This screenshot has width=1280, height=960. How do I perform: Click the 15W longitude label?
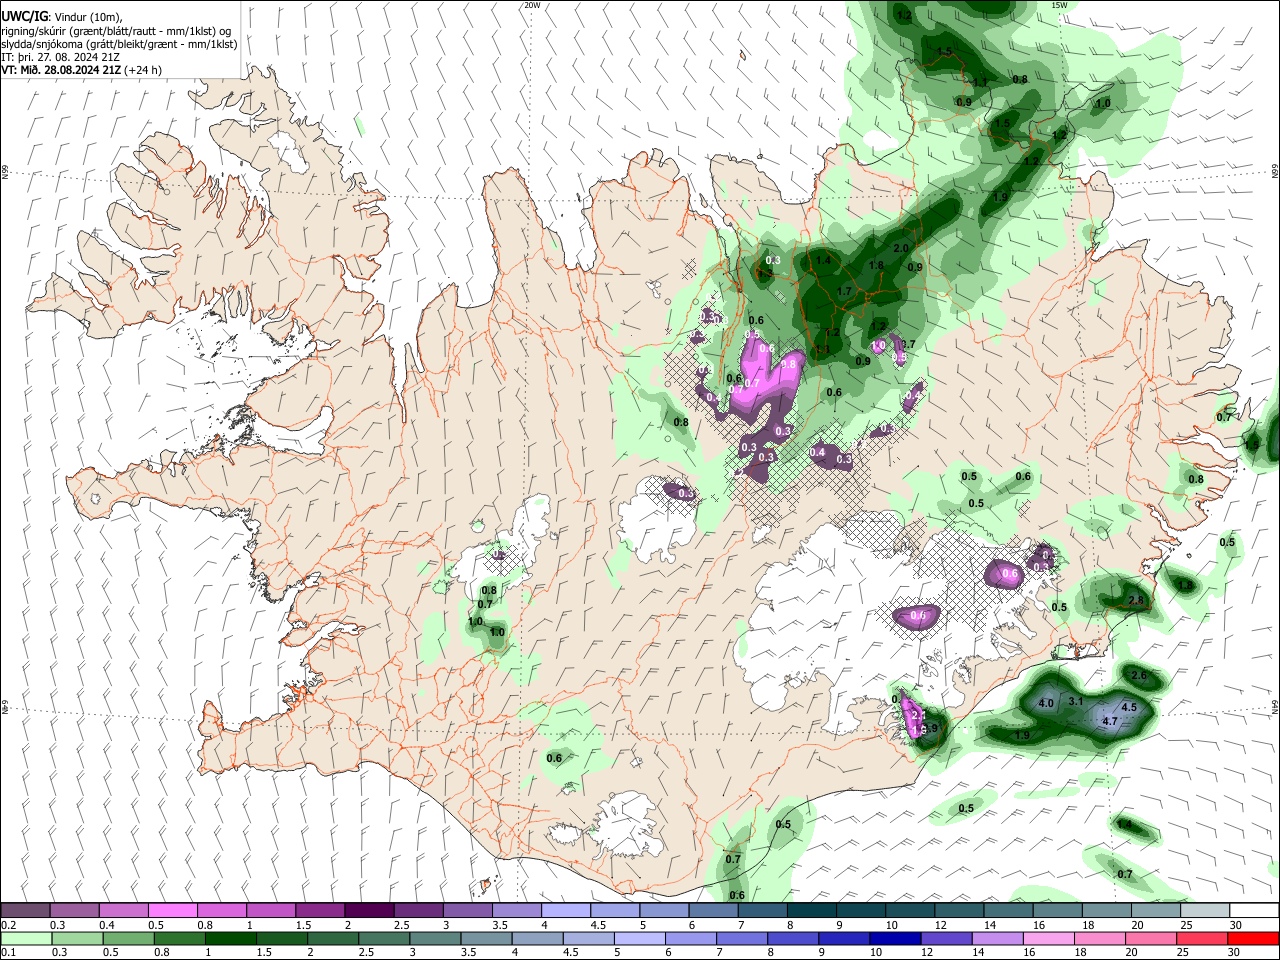tap(1059, 5)
